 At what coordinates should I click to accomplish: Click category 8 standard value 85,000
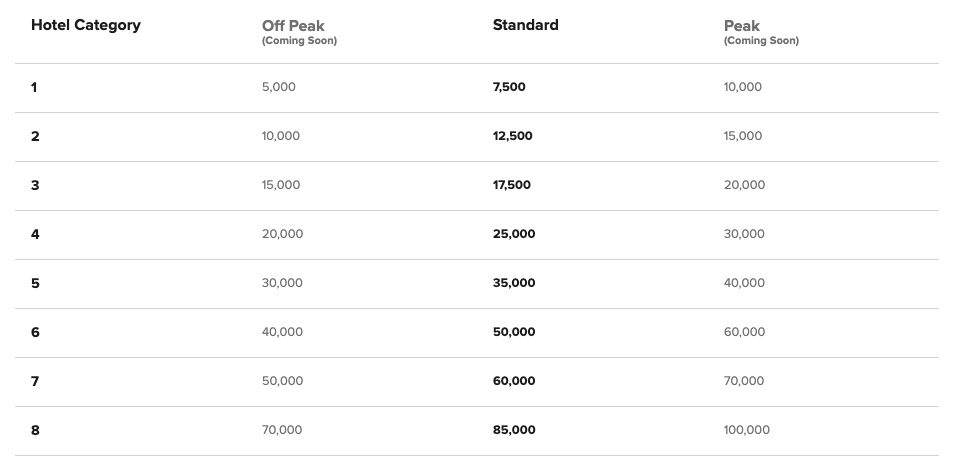pyautogui.click(x=514, y=430)
